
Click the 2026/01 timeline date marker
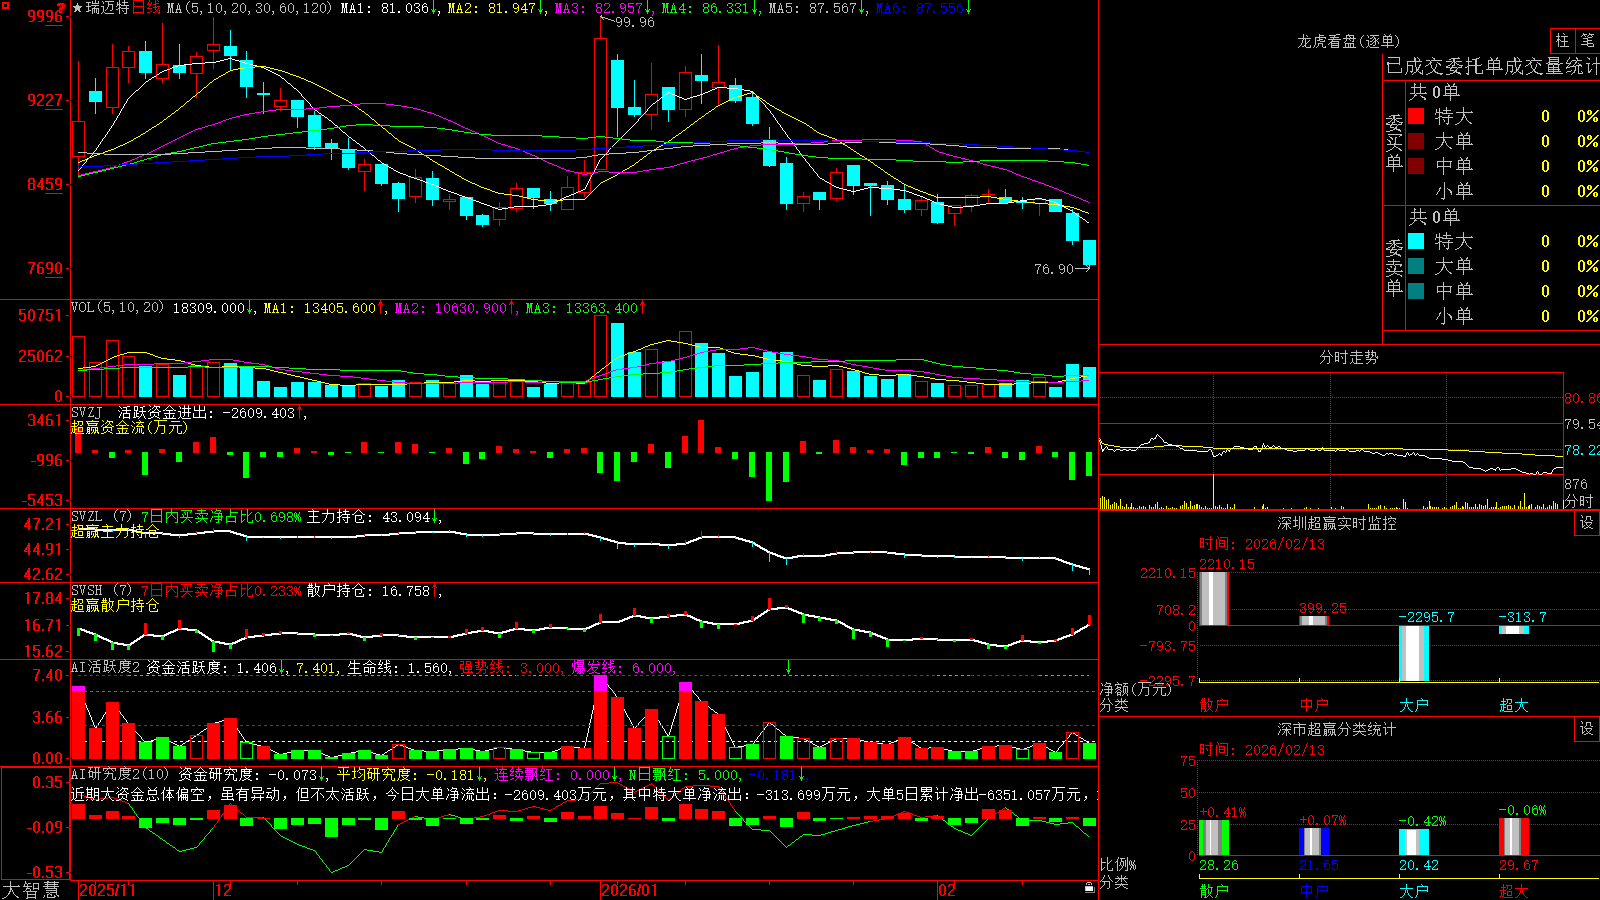(630, 890)
